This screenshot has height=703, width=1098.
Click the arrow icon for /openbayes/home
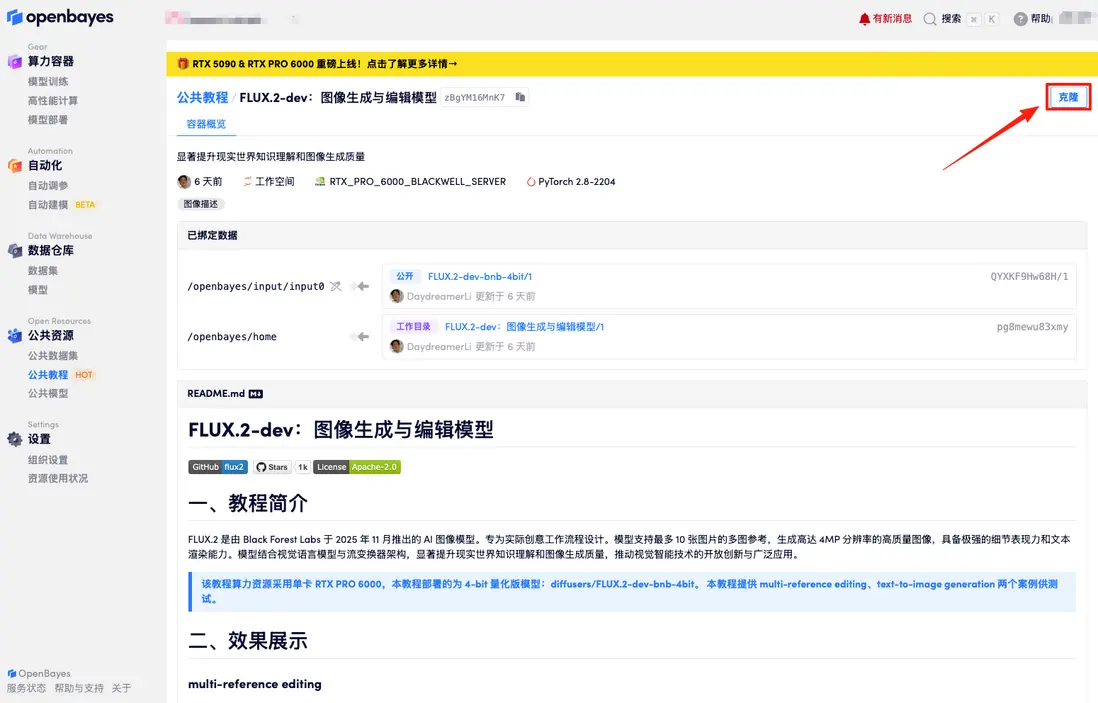tap(362, 337)
